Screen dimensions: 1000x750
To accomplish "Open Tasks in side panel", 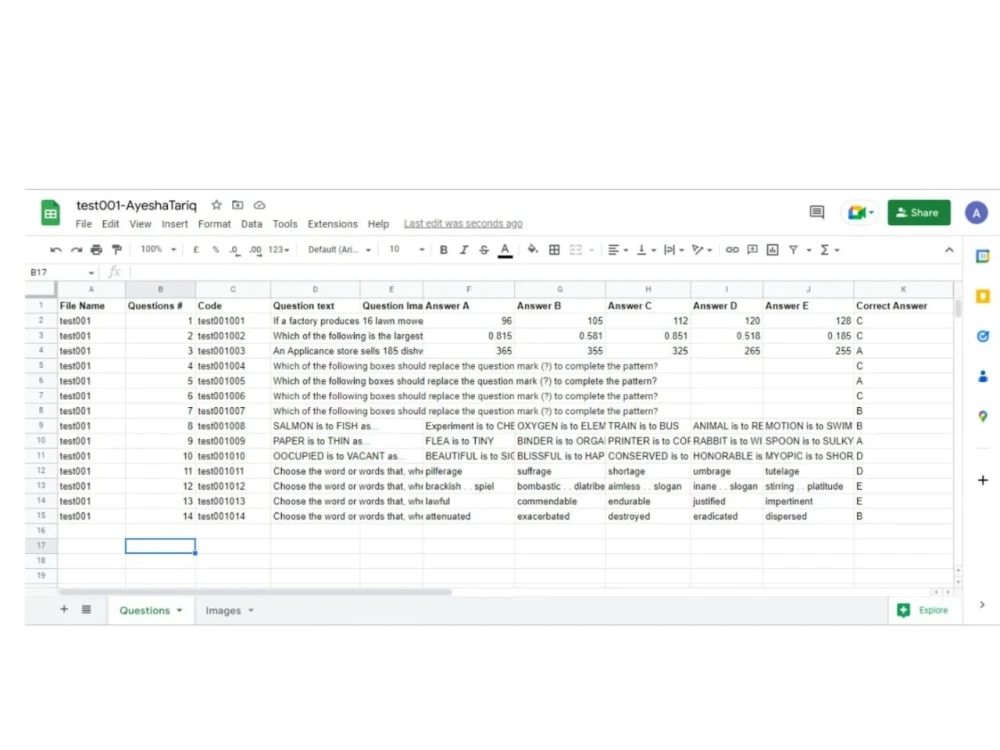I will 983,336.
